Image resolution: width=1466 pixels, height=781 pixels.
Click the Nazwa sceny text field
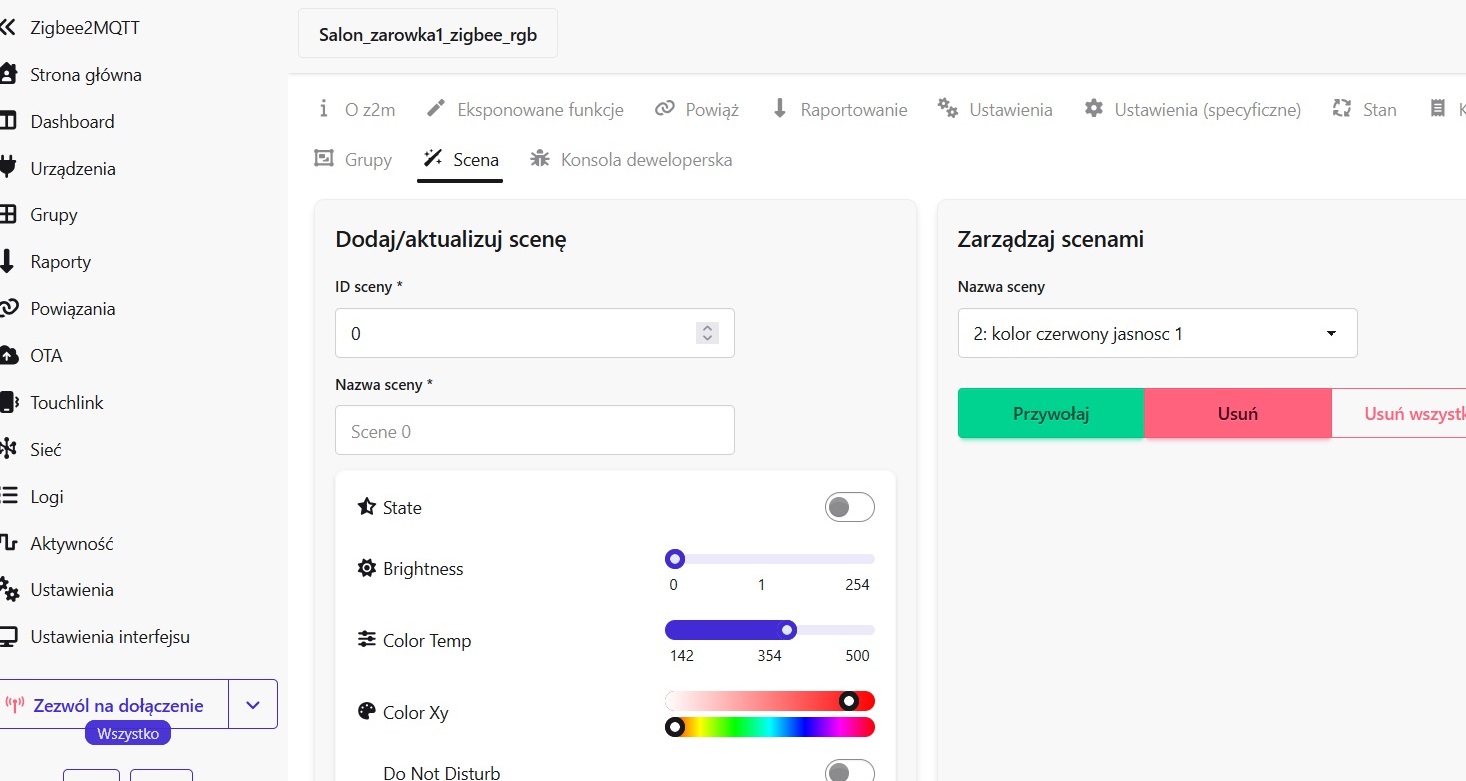[534, 431]
